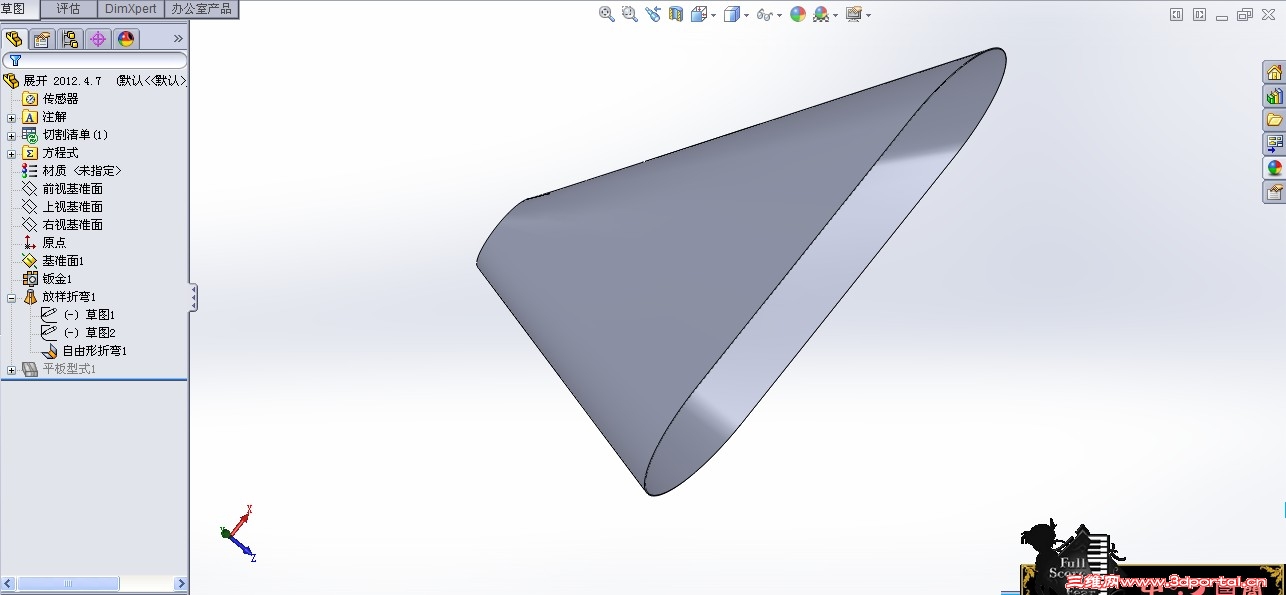Click the View Orientation cube icon

698,14
